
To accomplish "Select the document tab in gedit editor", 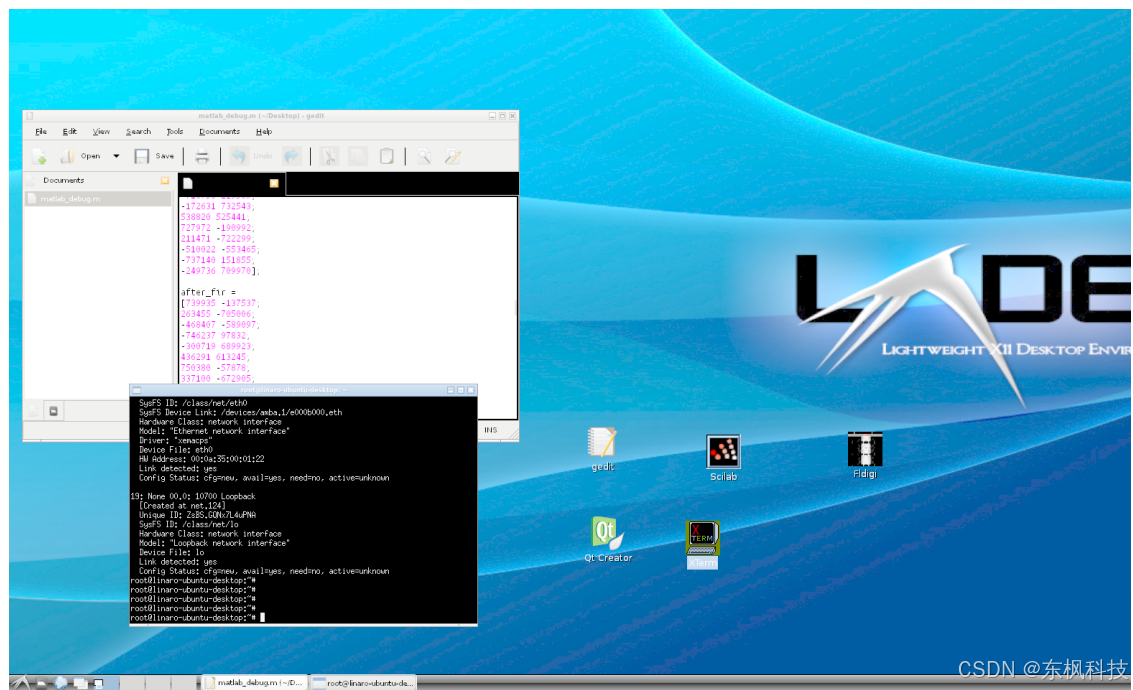I will pyautogui.click(x=231, y=184).
